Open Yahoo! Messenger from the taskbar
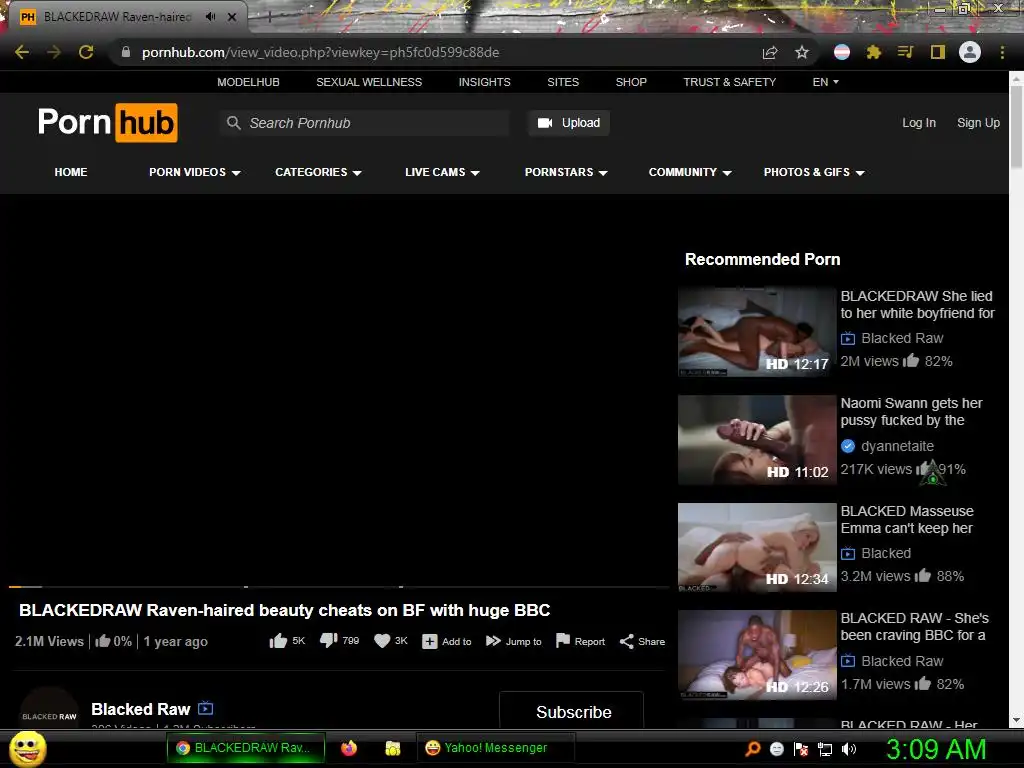Image resolution: width=1024 pixels, height=768 pixels. (496, 748)
